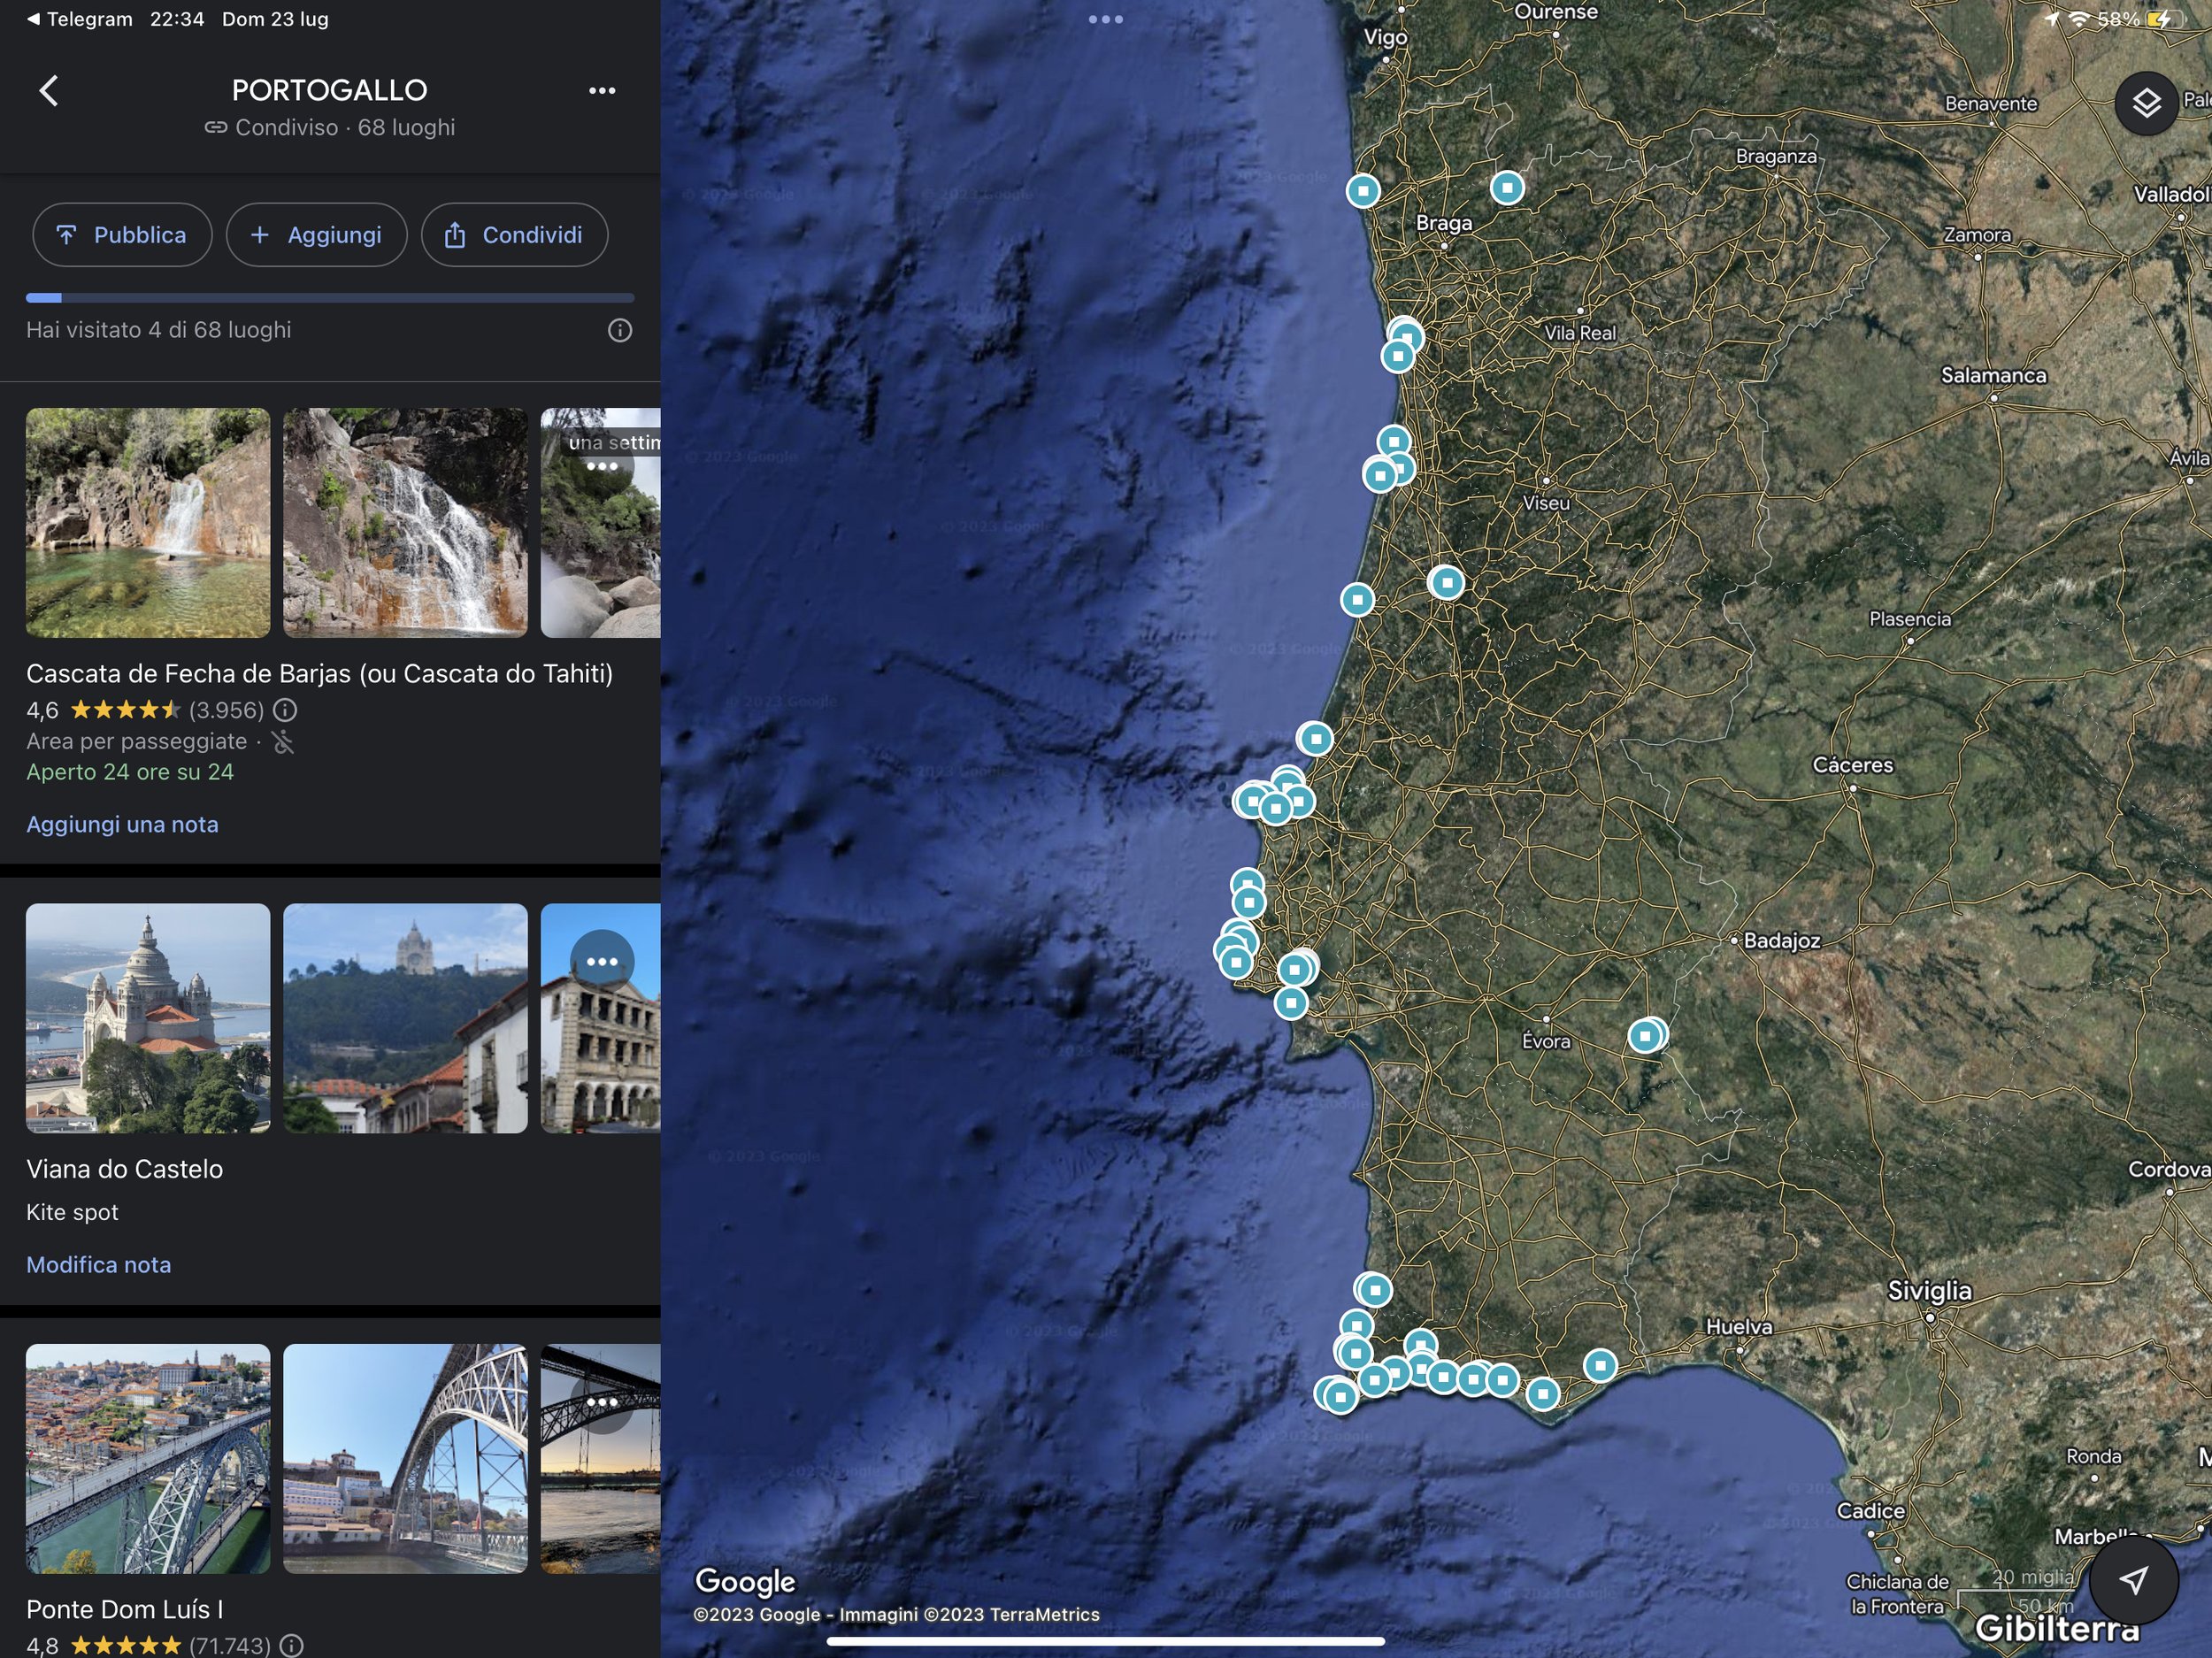Select the map pin northeast of Braga
The image size is (2212, 1658).
pos(1507,187)
